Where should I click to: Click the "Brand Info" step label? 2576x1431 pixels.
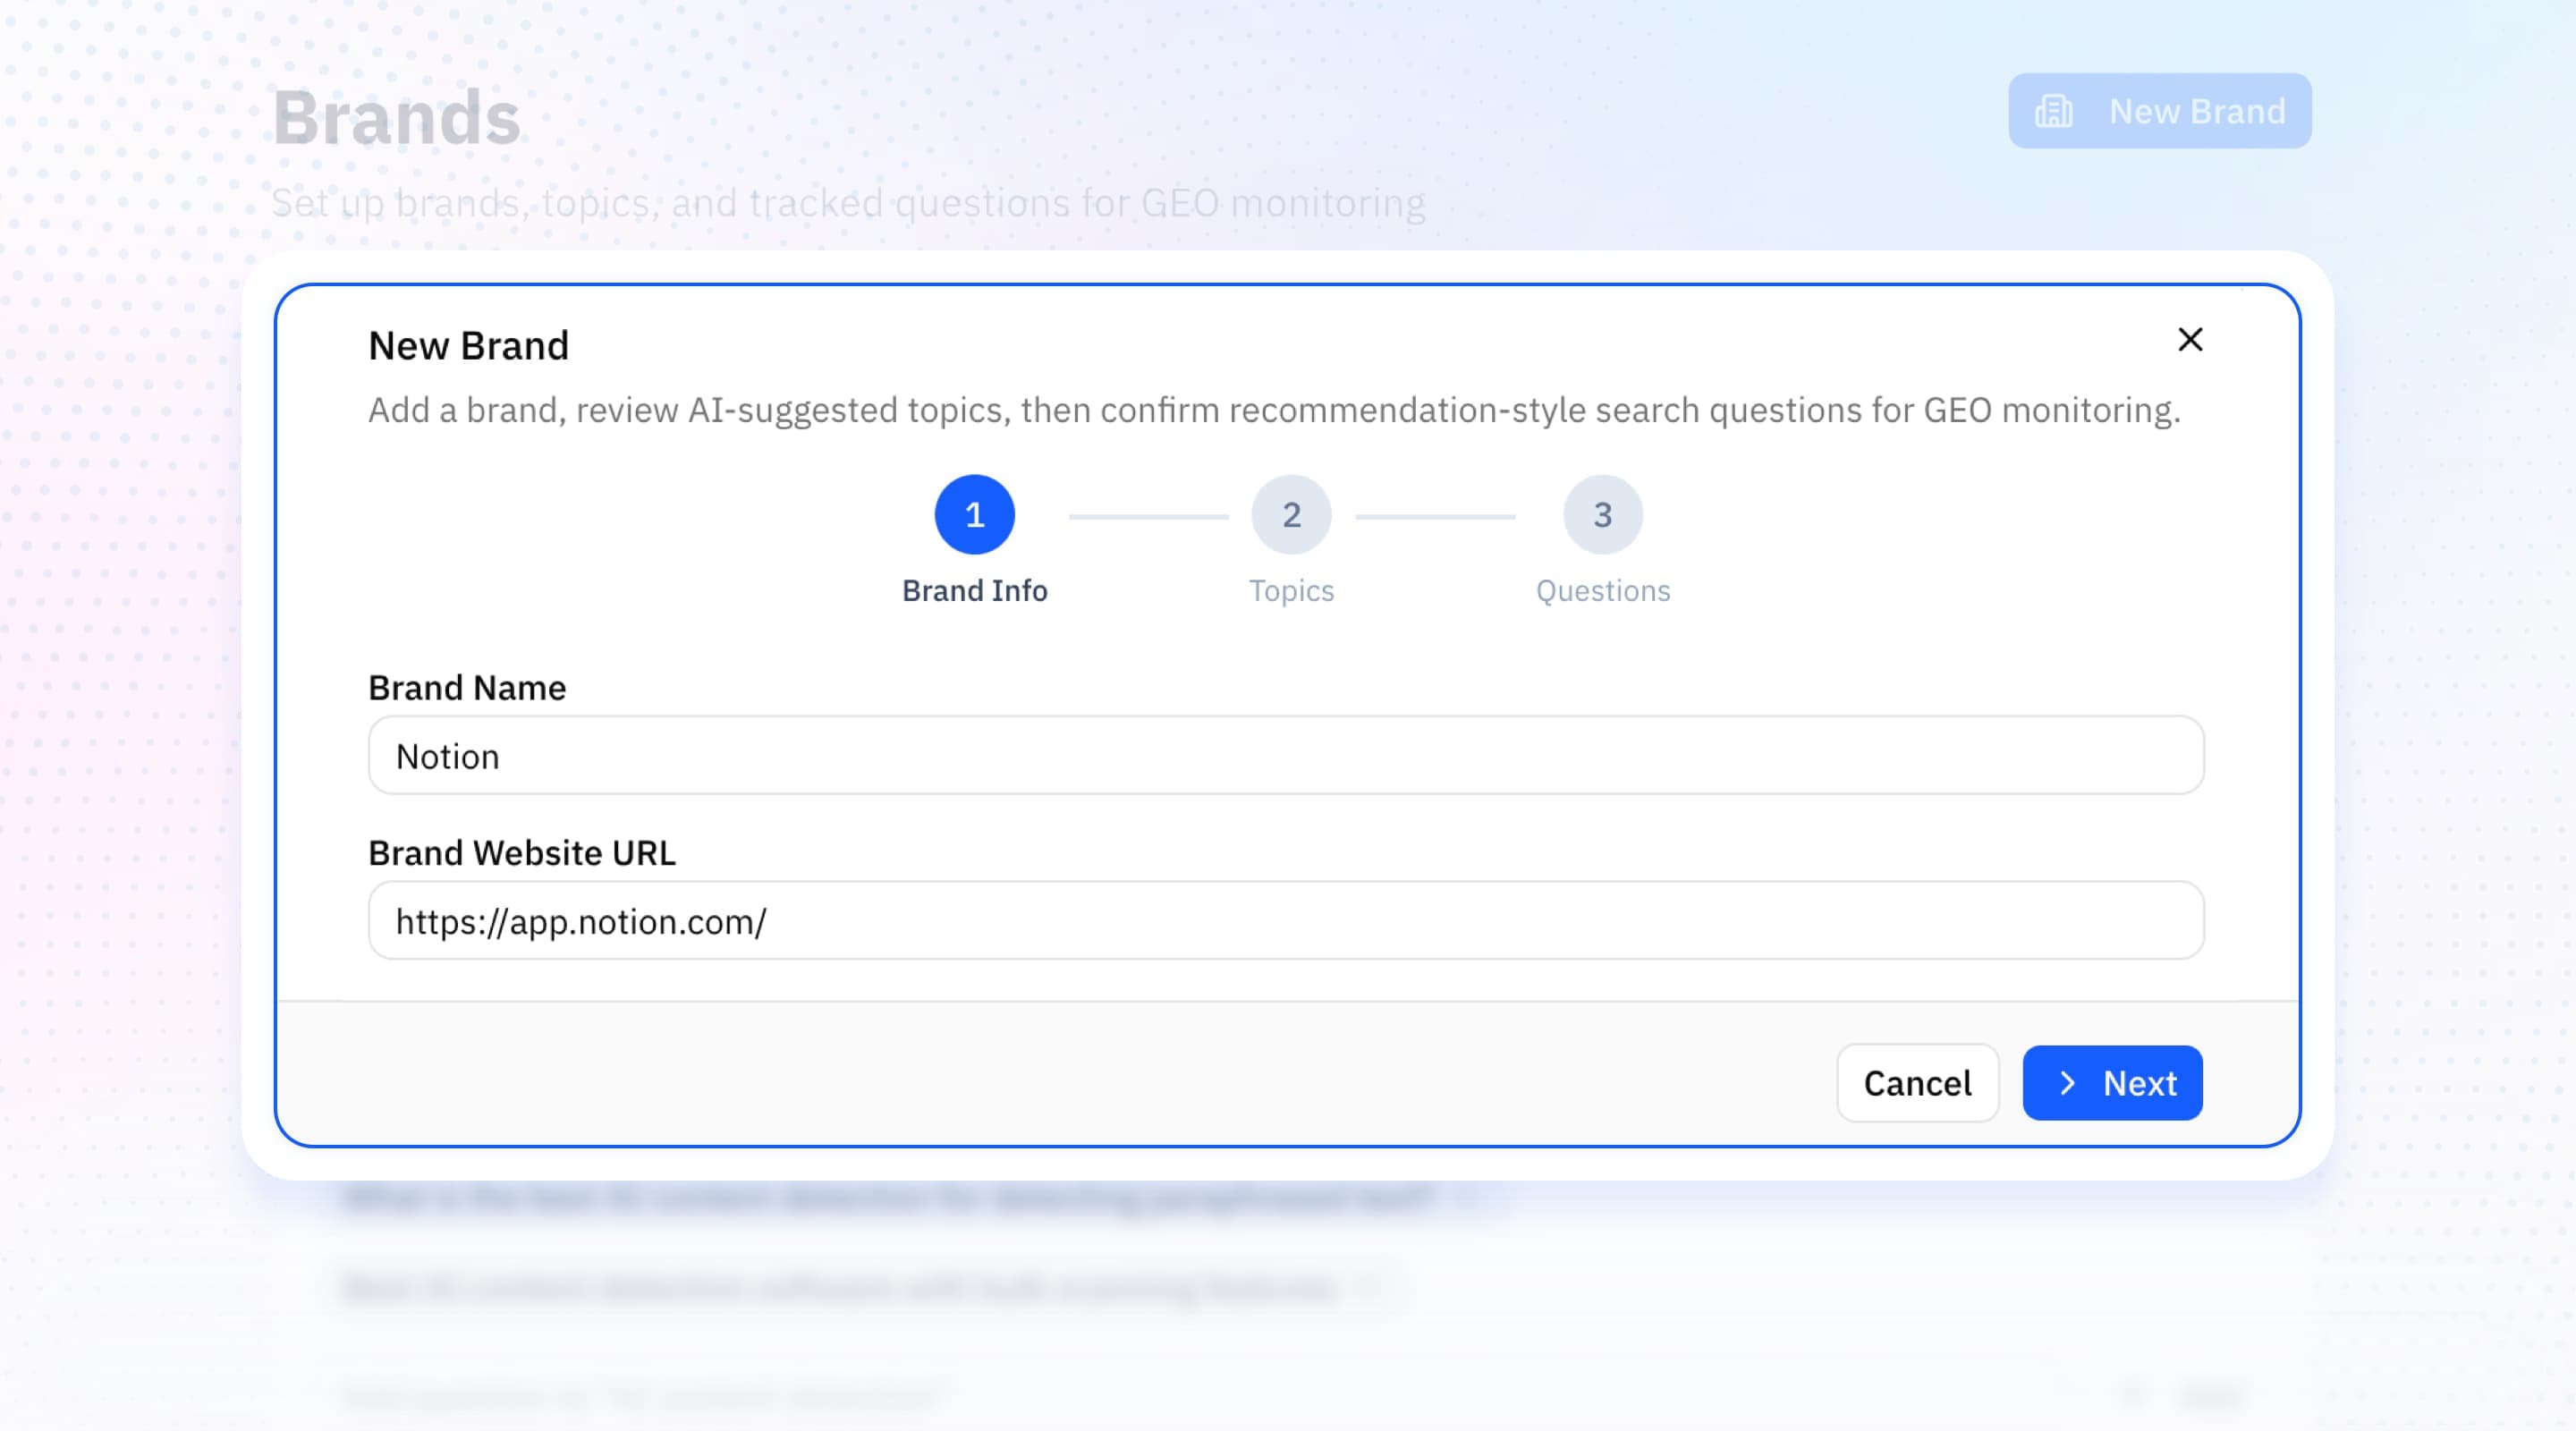pos(975,591)
